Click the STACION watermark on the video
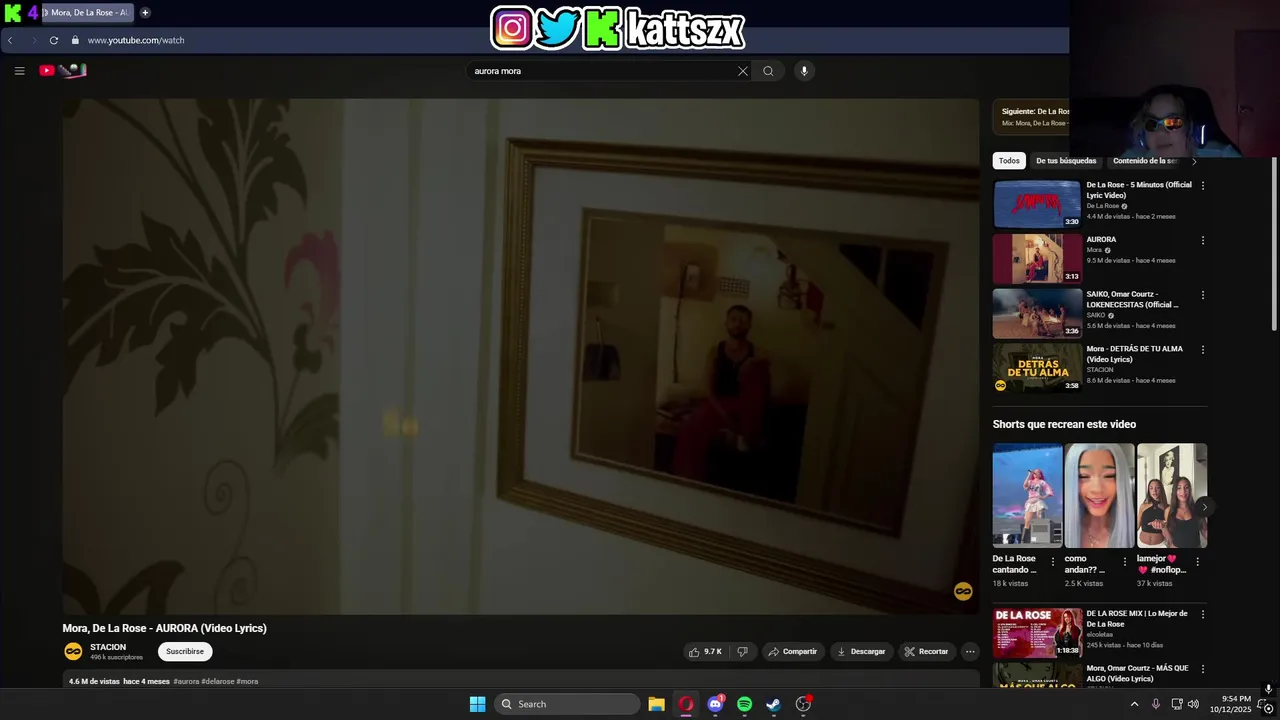Image resolution: width=1280 pixels, height=720 pixels. (x=963, y=592)
